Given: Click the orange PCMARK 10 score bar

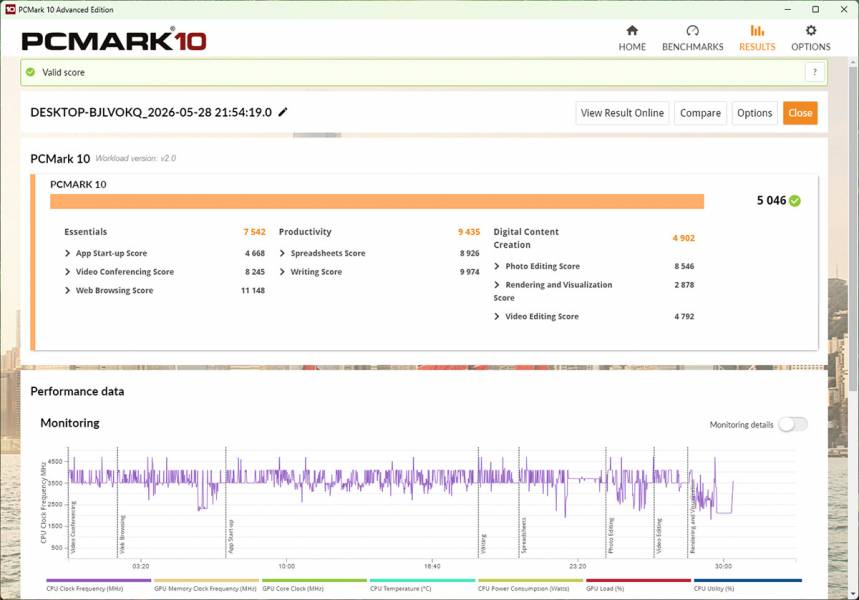Looking at the screenshot, I should 377,201.
